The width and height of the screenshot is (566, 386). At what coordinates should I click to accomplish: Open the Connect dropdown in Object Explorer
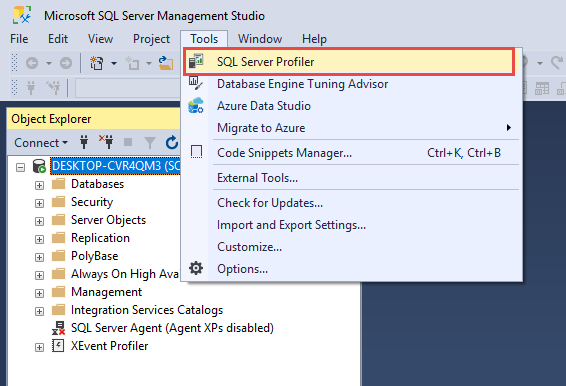point(41,143)
